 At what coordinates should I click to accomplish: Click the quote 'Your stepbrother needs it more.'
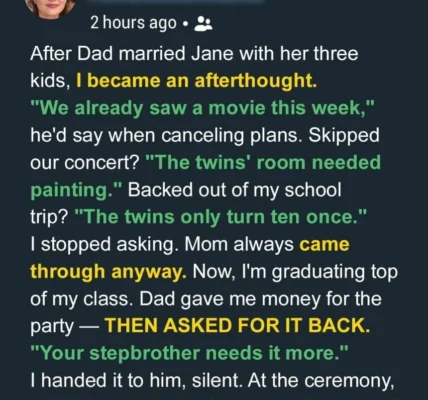189,353
